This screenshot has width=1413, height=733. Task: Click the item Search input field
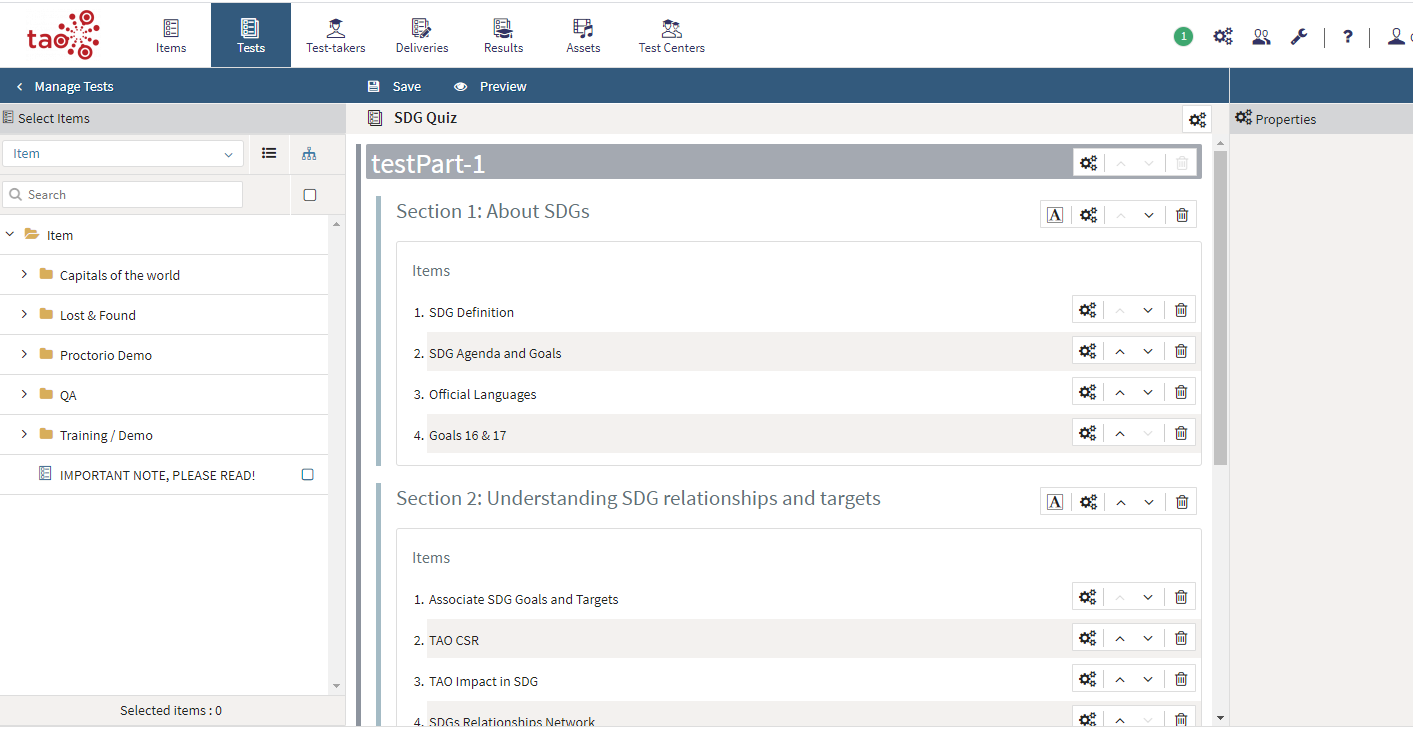(123, 195)
